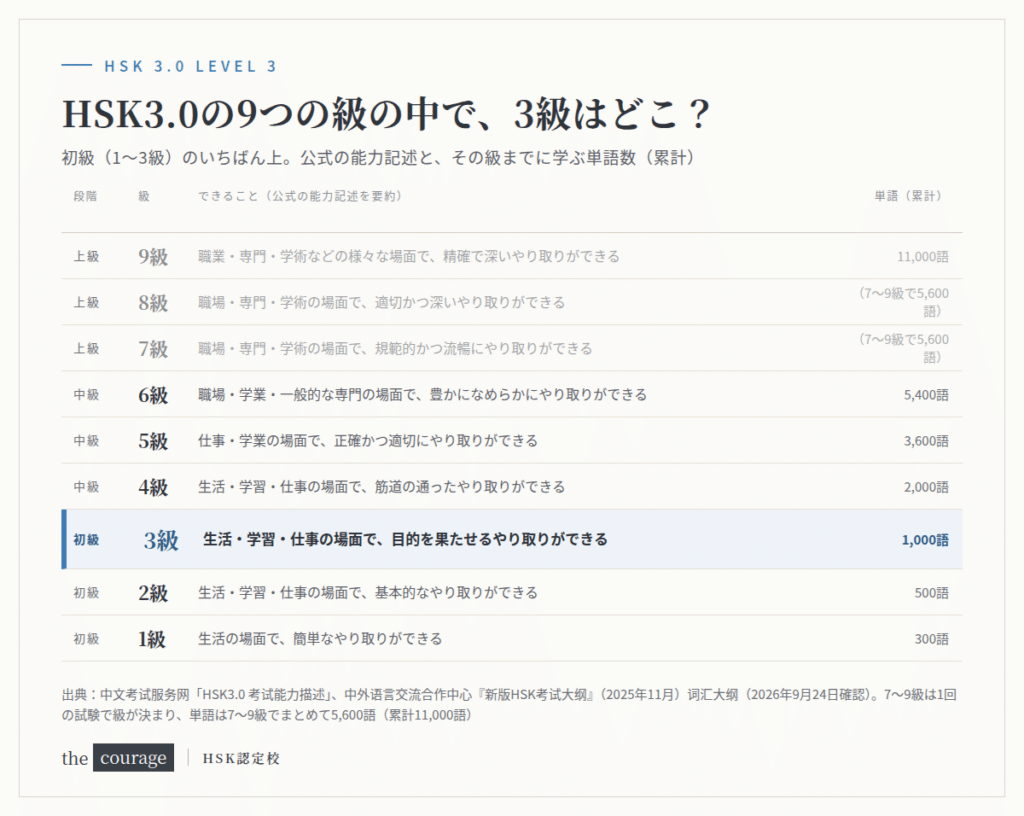Click the title 'HSK3.0の9つの級の中で、3級はどこ？'

click(x=386, y=114)
